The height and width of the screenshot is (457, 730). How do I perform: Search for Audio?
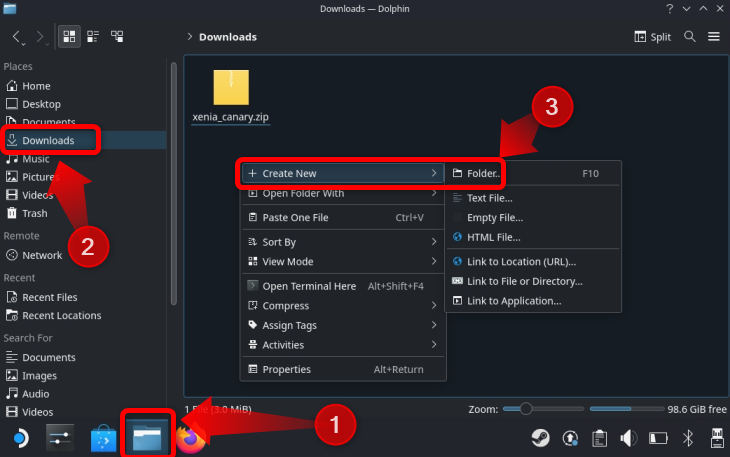click(27, 394)
